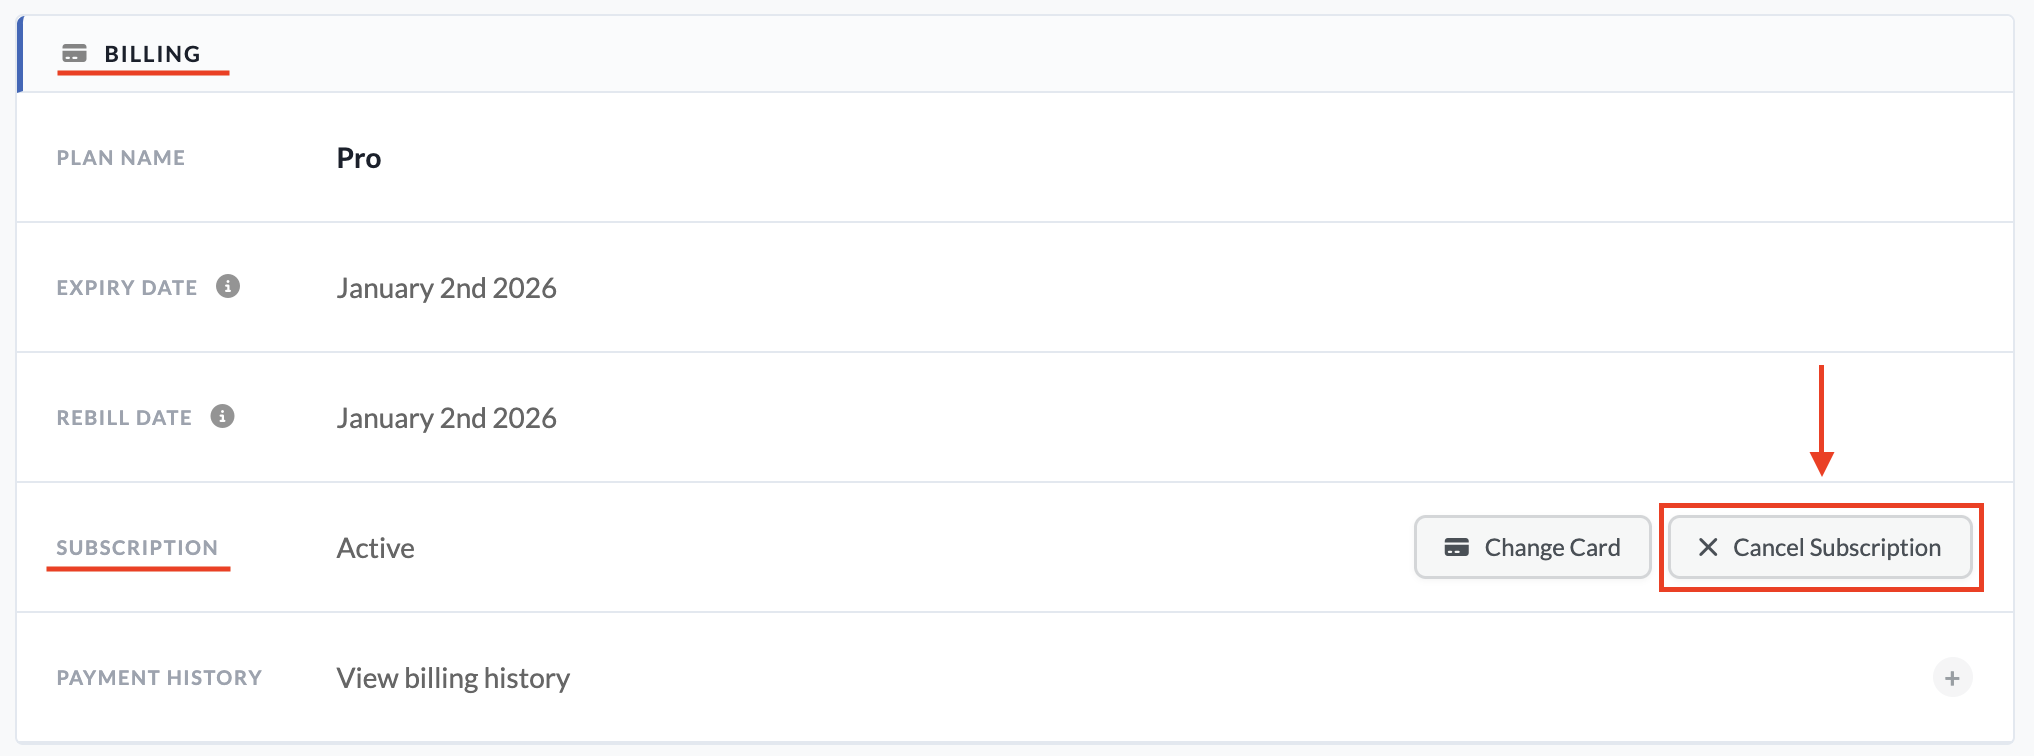Cancel the subscription

click(1820, 547)
